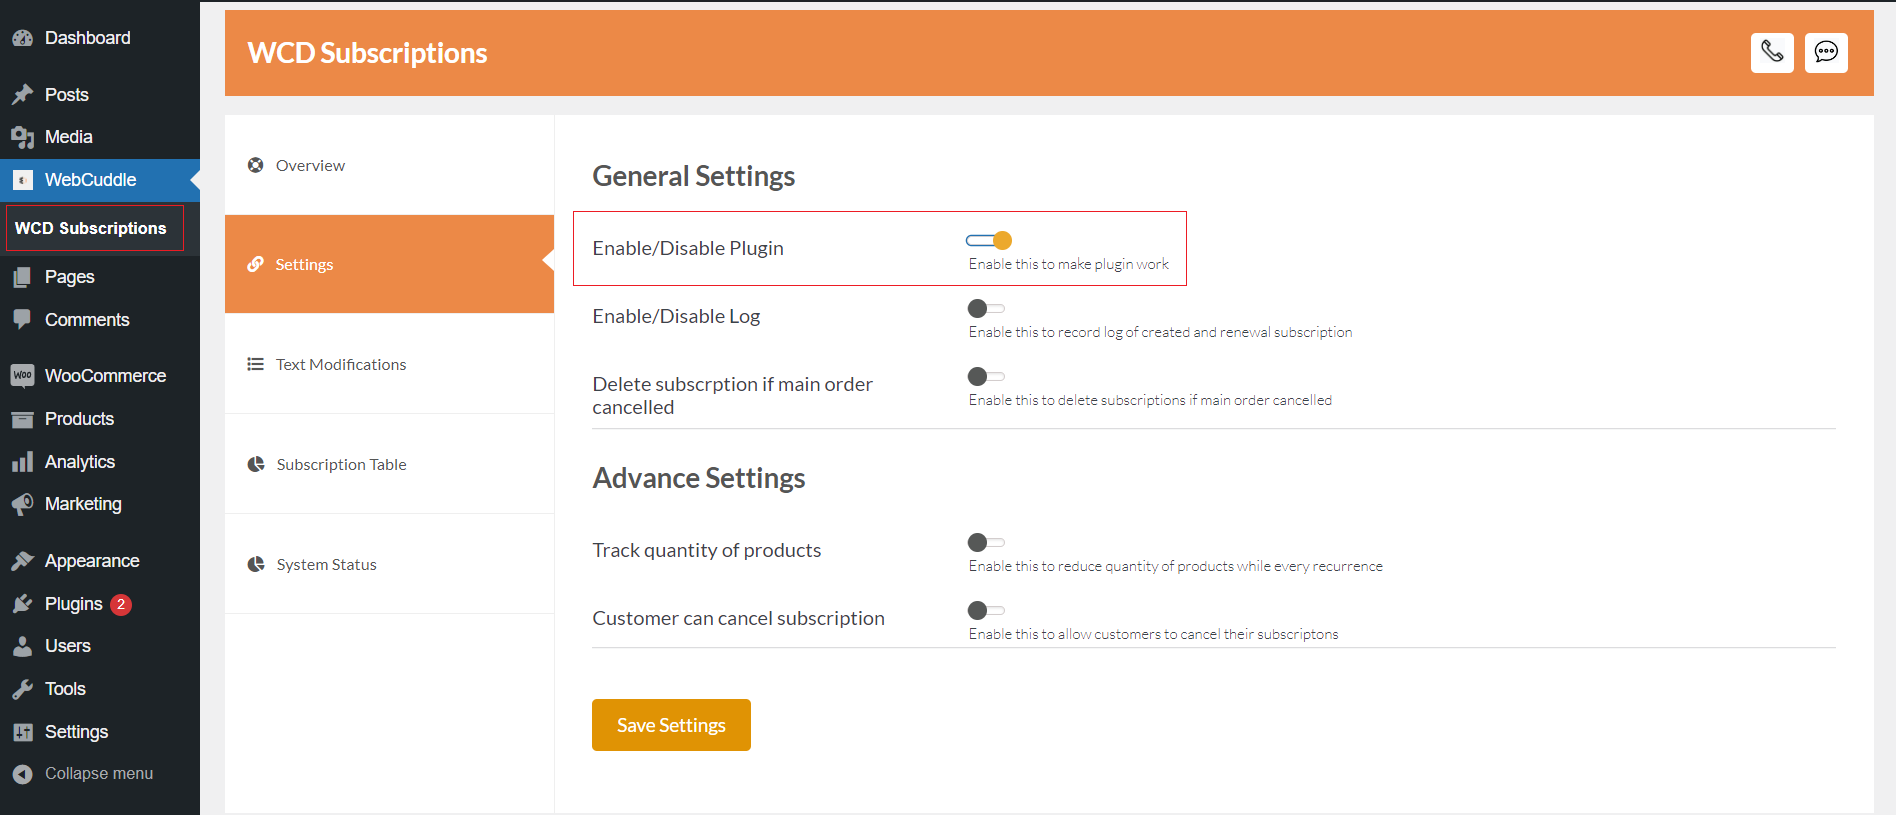Screen dimensions: 1896x815
Task: Click the 'Enable/Disable Plugin' label
Action: [x=688, y=248]
